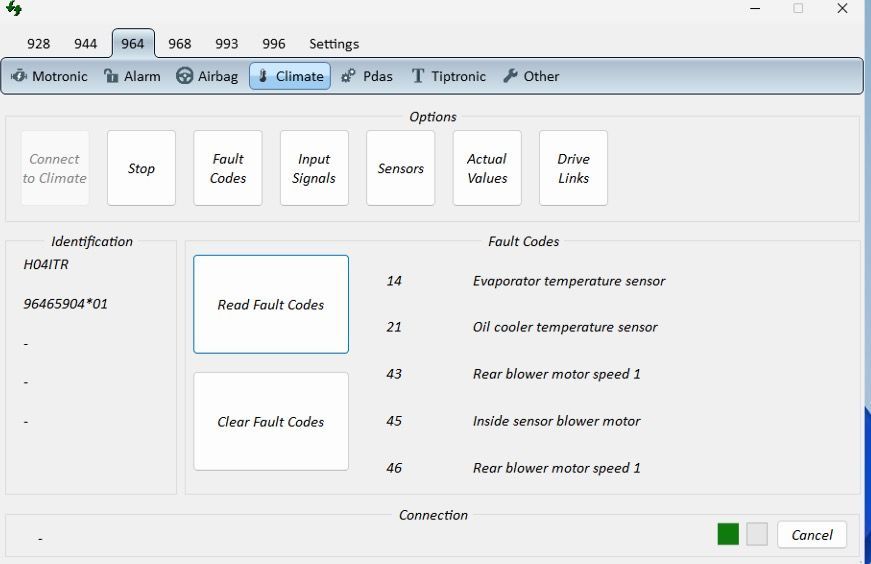
Task: Open the Other wrench tab
Action: 531,76
